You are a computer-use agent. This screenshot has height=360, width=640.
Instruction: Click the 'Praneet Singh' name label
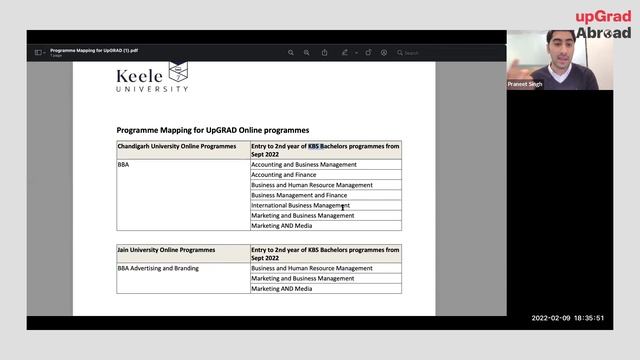[x=525, y=84]
